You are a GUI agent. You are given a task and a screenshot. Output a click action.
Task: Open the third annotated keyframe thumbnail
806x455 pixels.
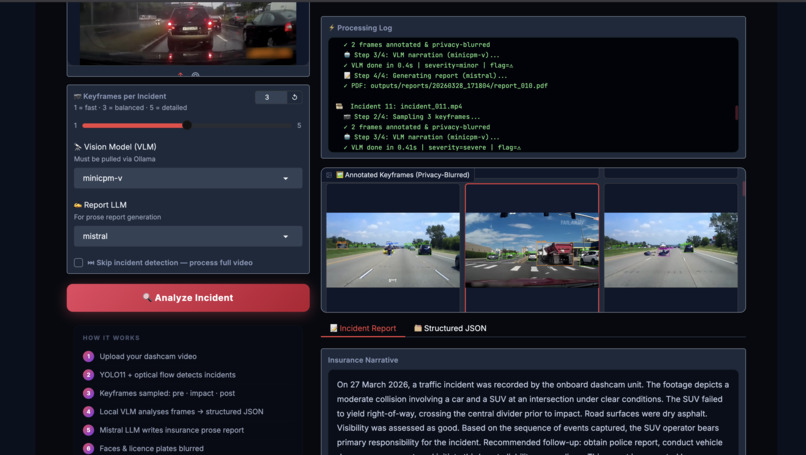[671, 250]
